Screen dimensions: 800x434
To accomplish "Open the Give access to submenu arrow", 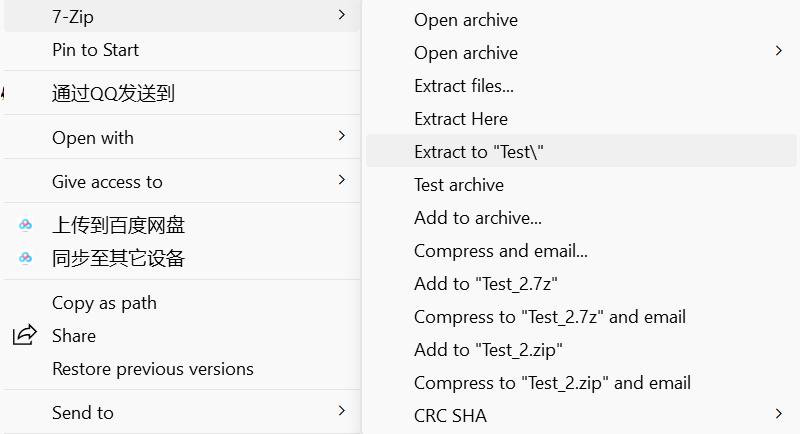I will 342,180.
